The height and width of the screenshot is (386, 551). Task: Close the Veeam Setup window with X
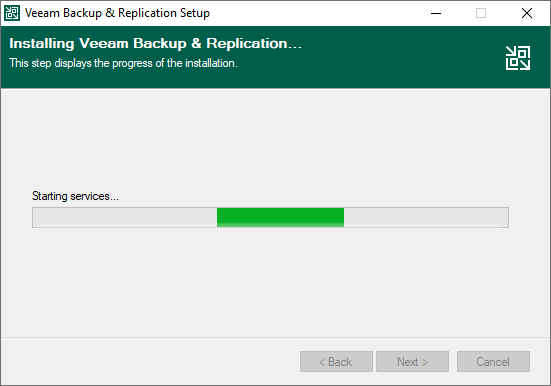526,13
